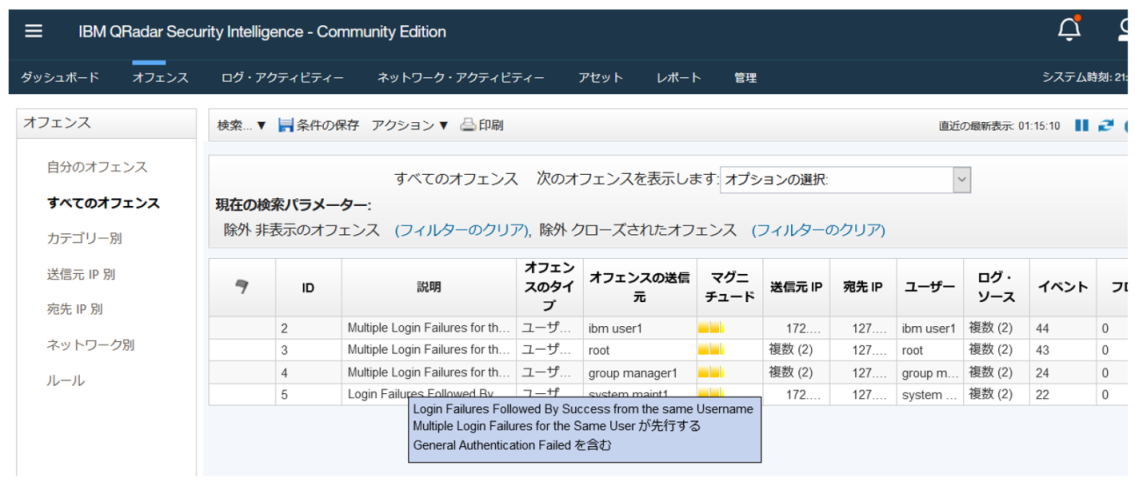The width and height of the screenshot is (1135, 482).
Task: Click event count 43
Action: [1042, 350]
